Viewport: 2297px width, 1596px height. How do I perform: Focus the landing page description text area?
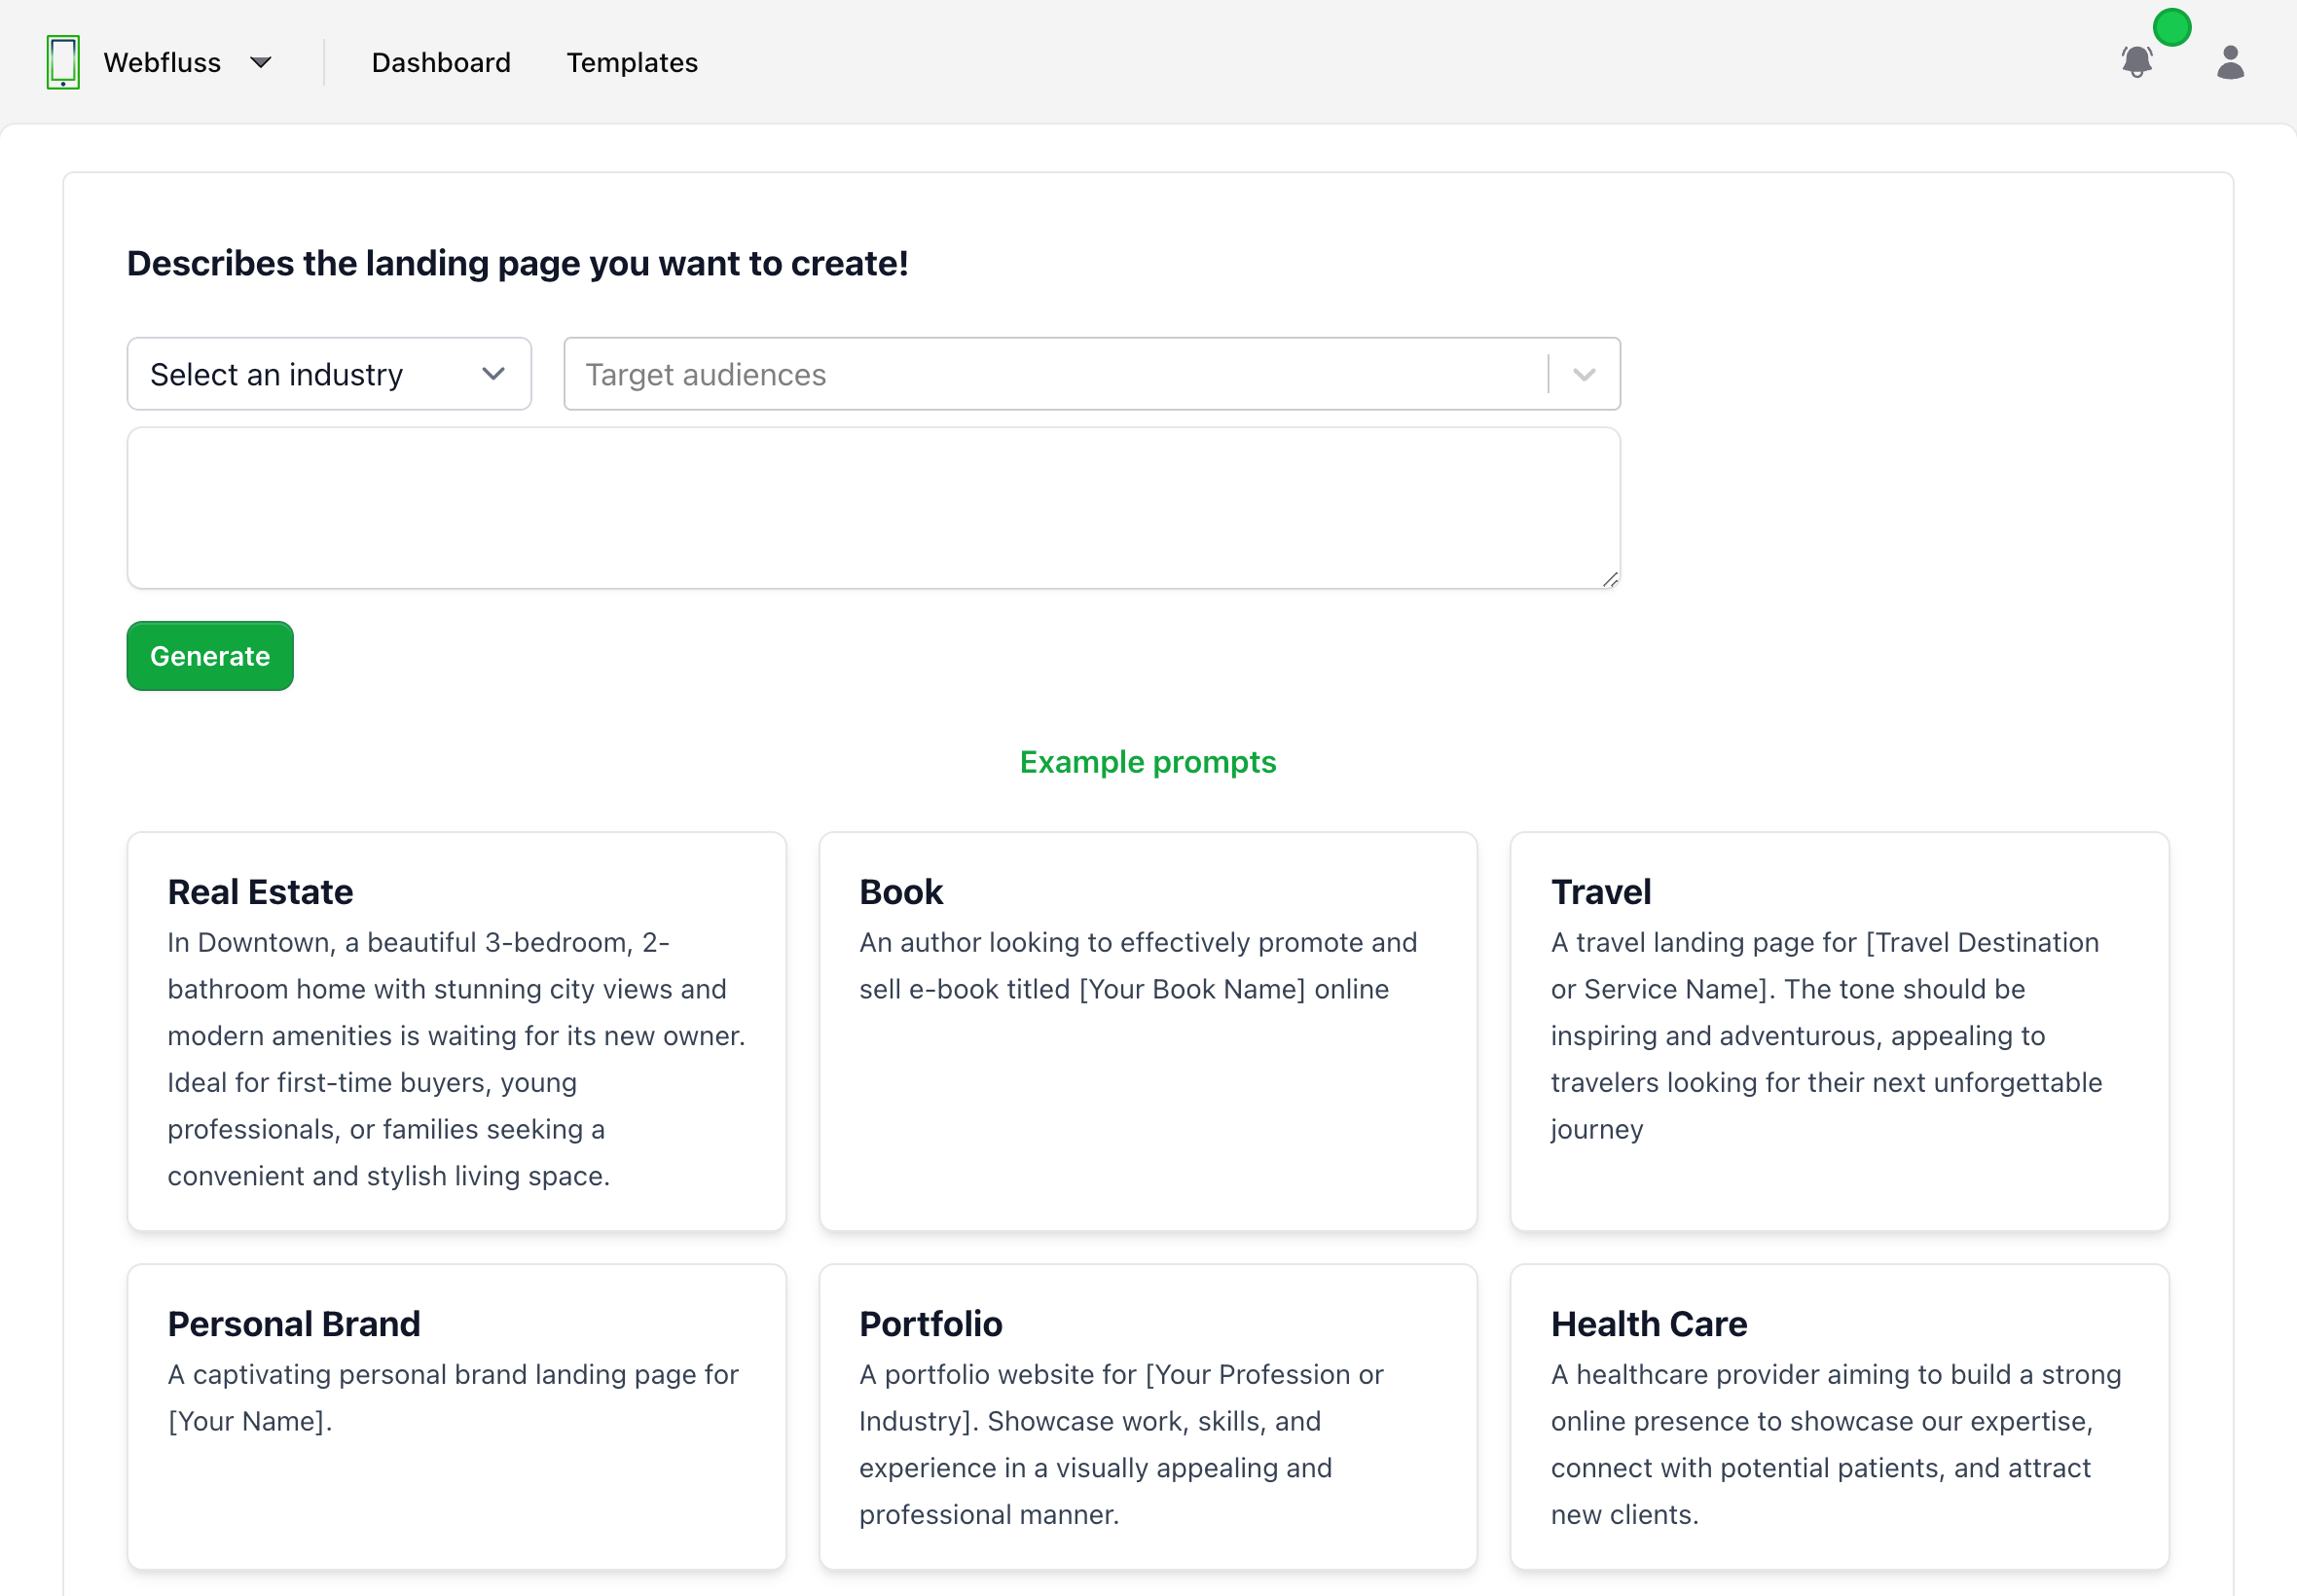coord(872,508)
